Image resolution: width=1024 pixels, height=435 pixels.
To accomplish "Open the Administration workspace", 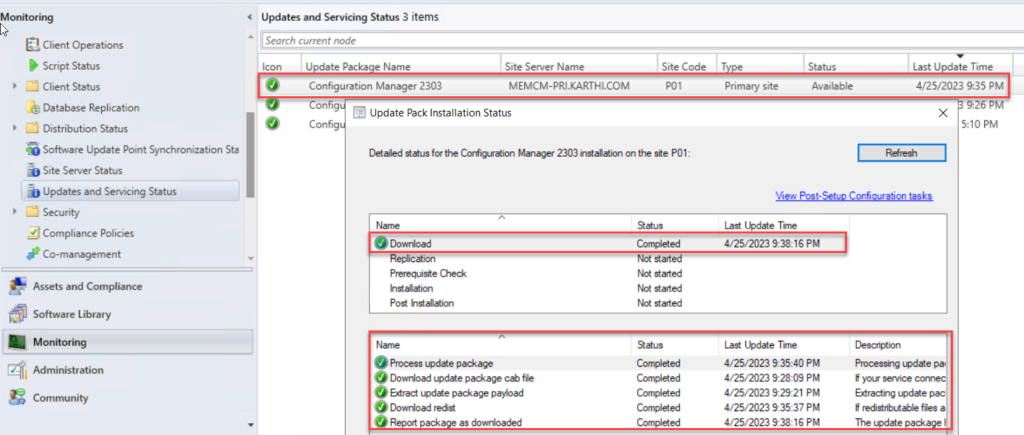I will tap(68, 370).
